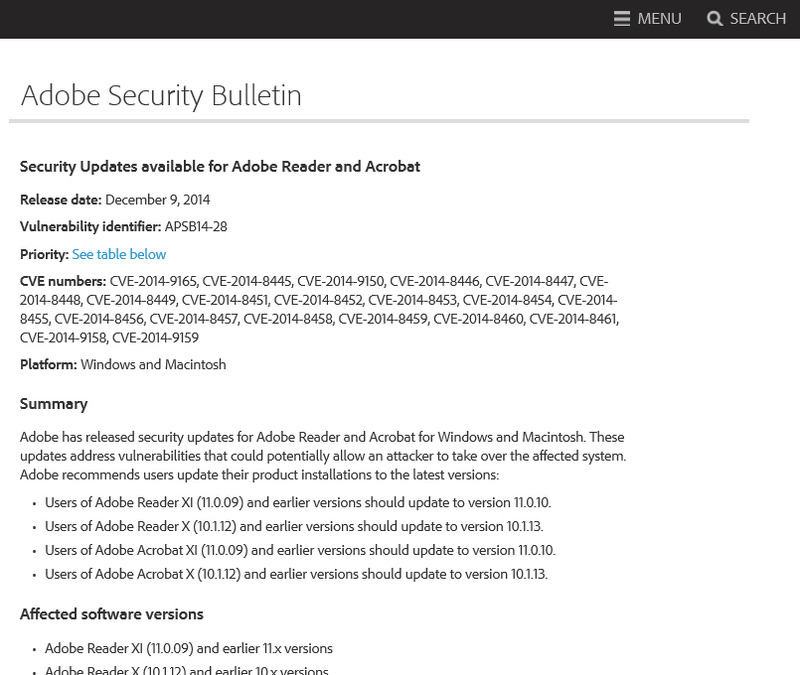Click the Adobe Acrobat XI update bullet
The height and width of the screenshot is (675, 800).
click(300, 551)
